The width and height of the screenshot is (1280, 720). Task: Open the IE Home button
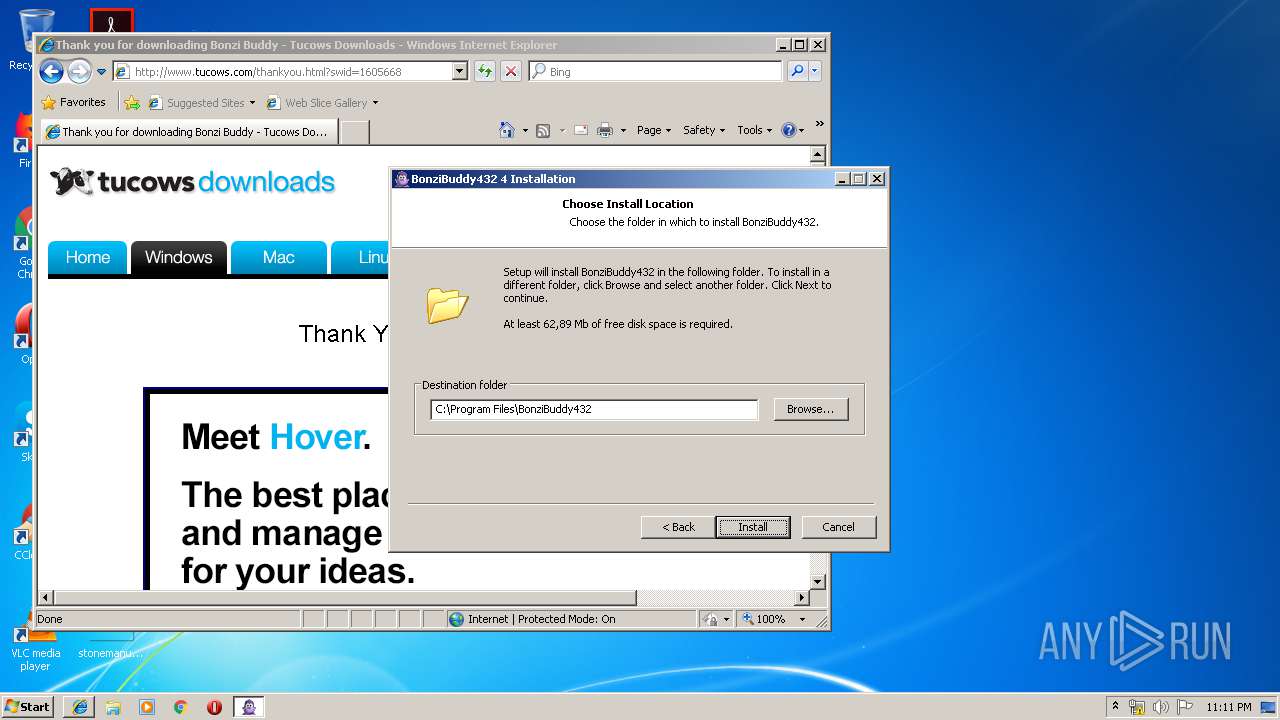coord(507,130)
